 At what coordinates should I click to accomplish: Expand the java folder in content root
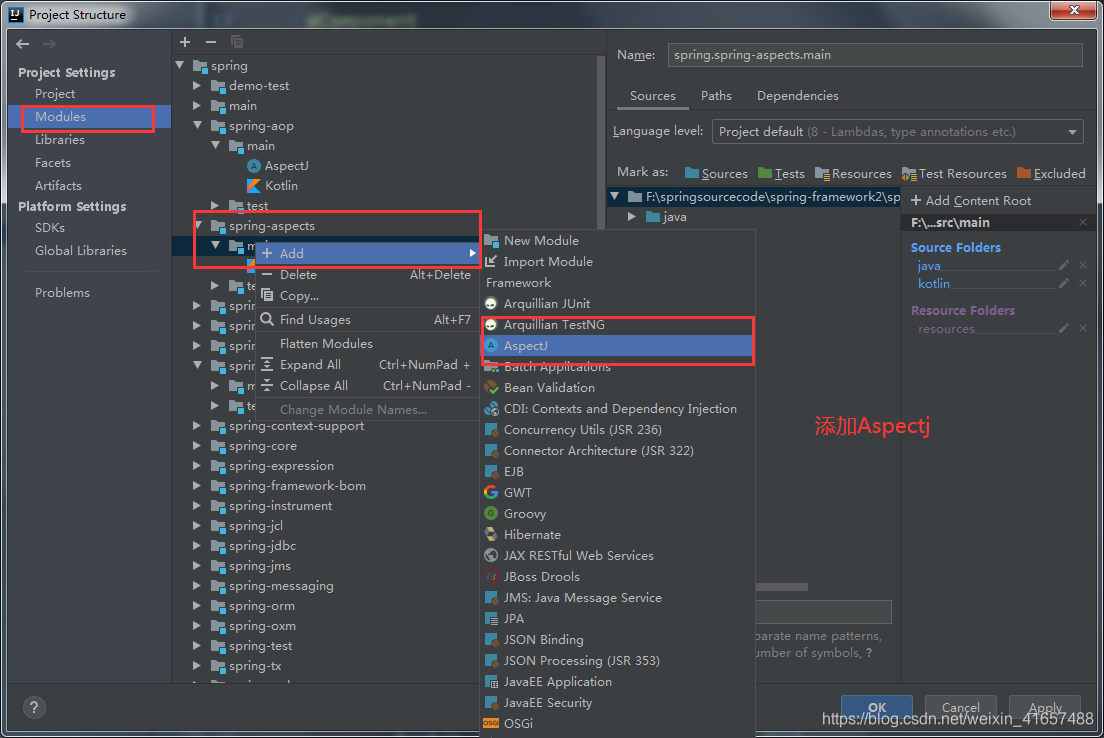pos(632,217)
